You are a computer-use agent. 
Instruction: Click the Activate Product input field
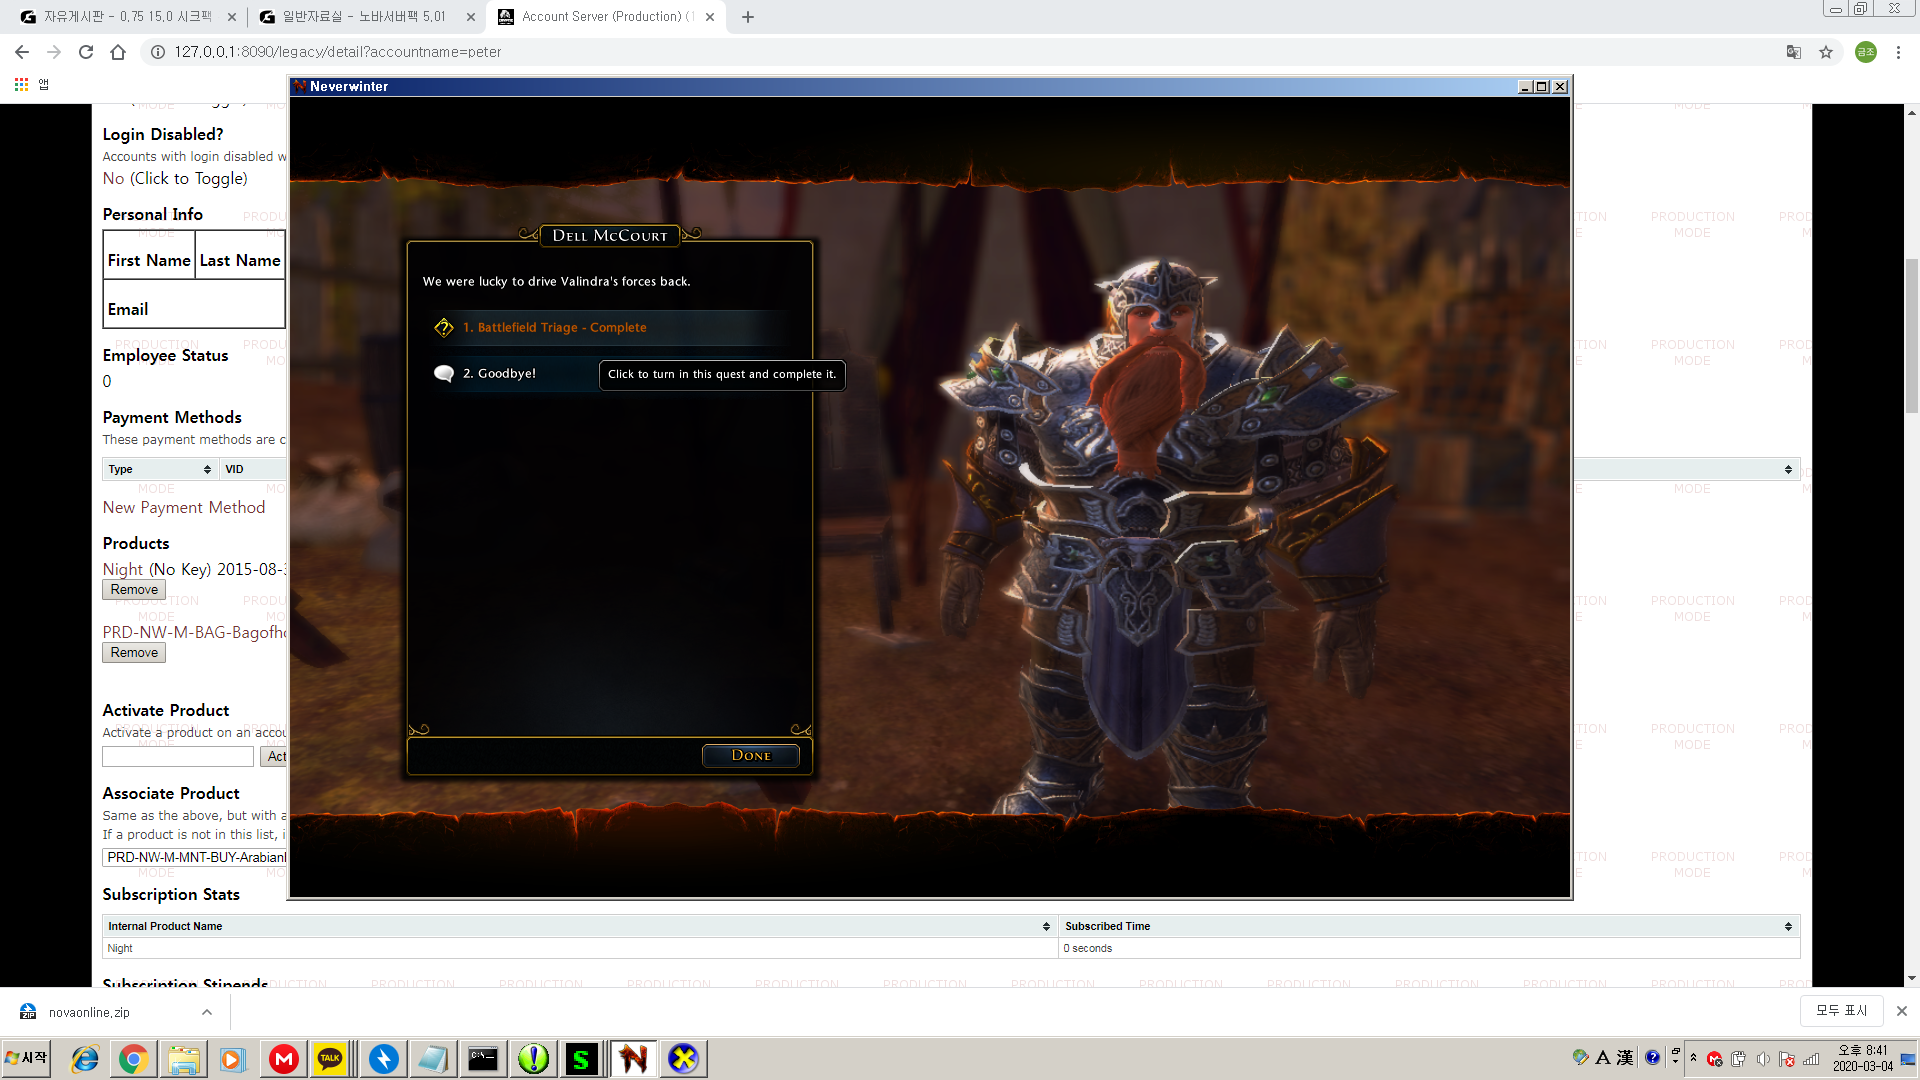click(x=178, y=757)
